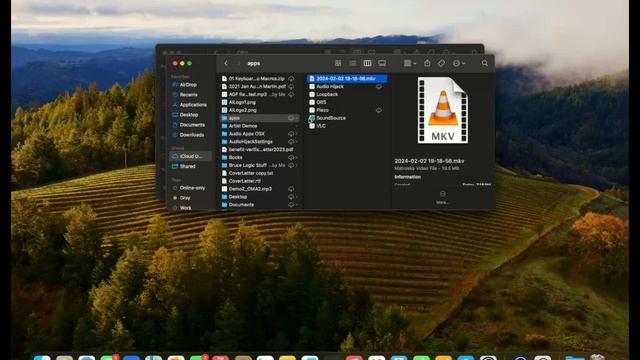This screenshot has height=360, width=640.
Task: Click the More... button in preview pane
Action: 442,197
